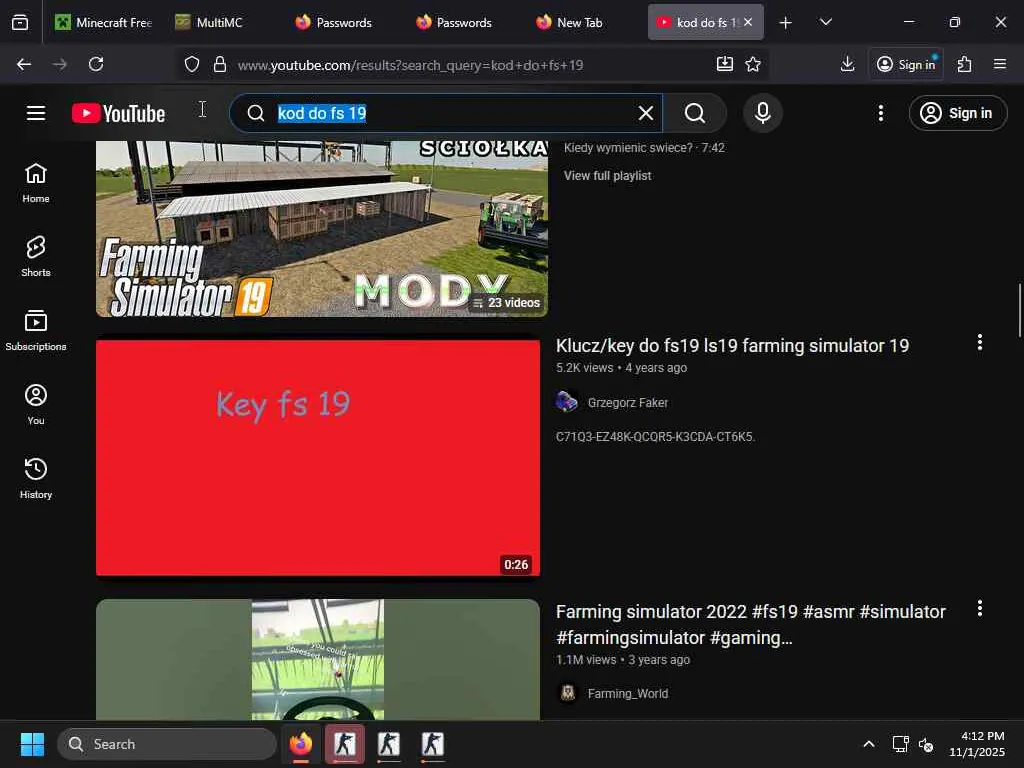1024x768 pixels.
Task: Open YouTube settings three-dot menu
Action: pyautogui.click(x=880, y=113)
